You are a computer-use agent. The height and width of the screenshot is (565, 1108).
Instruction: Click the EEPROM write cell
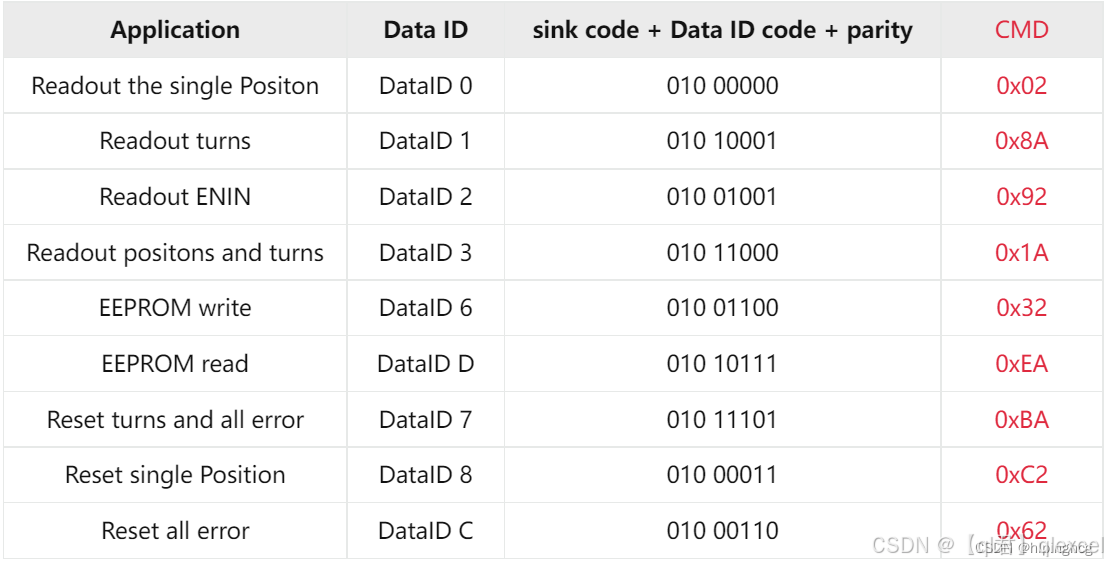tap(175, 308)
